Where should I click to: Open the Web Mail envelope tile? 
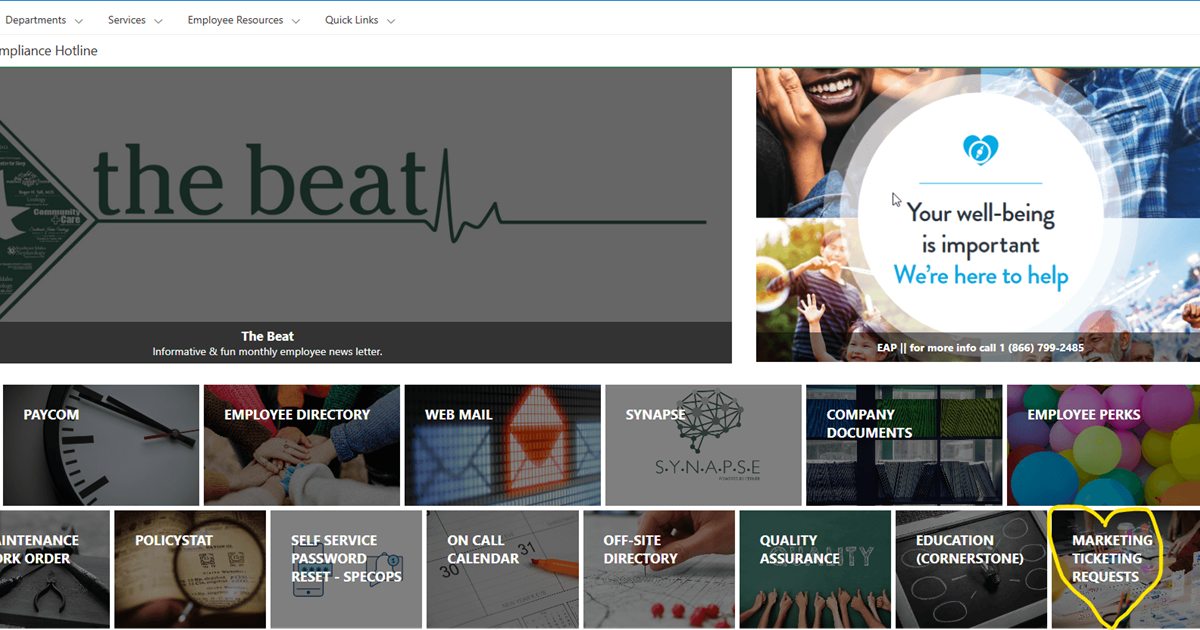[503, 445]
